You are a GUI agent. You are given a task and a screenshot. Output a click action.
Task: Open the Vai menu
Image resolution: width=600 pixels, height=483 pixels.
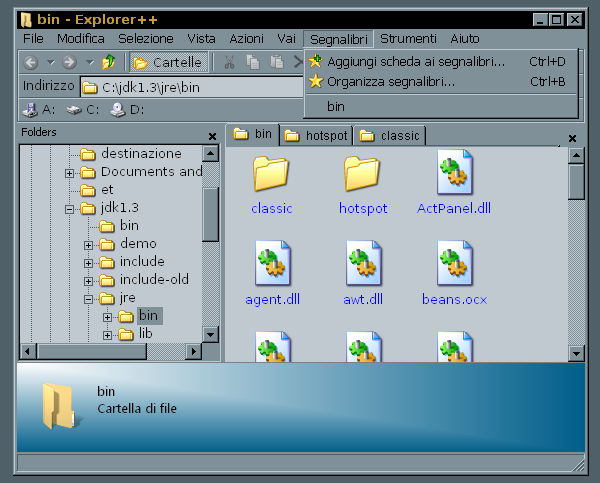286,39
